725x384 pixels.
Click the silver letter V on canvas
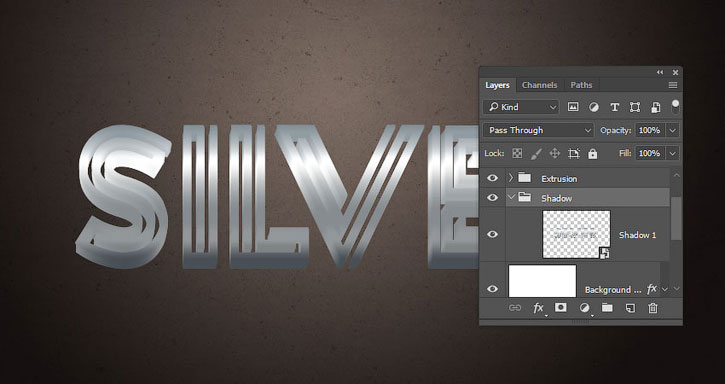tap(351, 197)
